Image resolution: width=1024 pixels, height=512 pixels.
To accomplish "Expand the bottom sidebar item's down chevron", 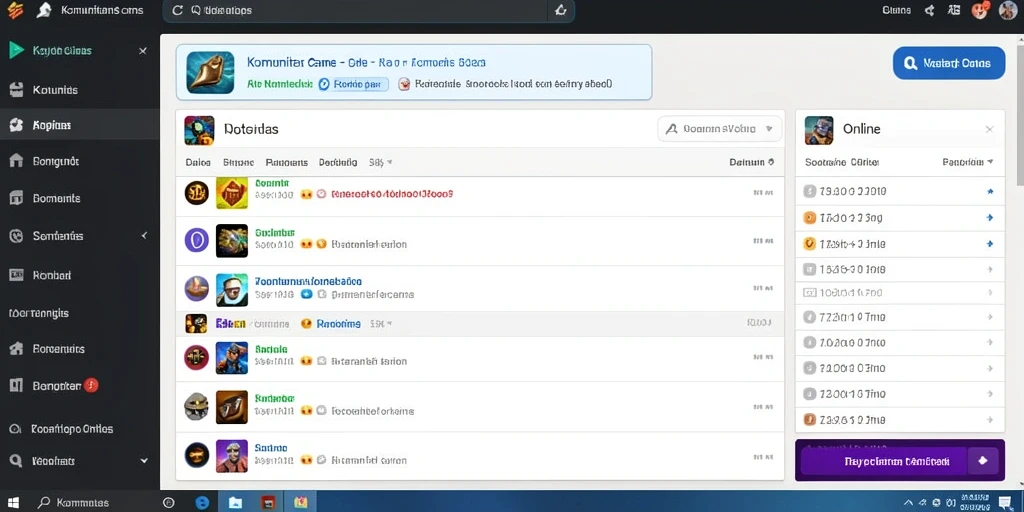I will click(144, 460).
